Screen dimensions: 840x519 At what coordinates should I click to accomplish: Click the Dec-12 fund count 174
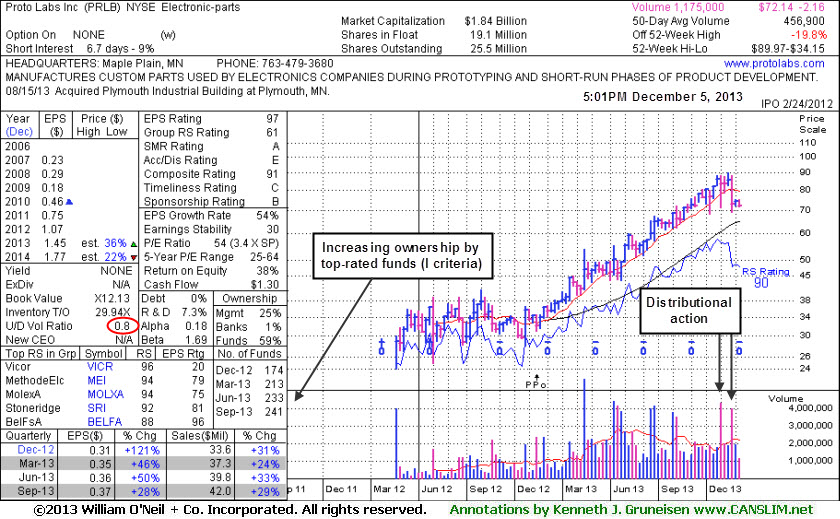pos(274,370)
